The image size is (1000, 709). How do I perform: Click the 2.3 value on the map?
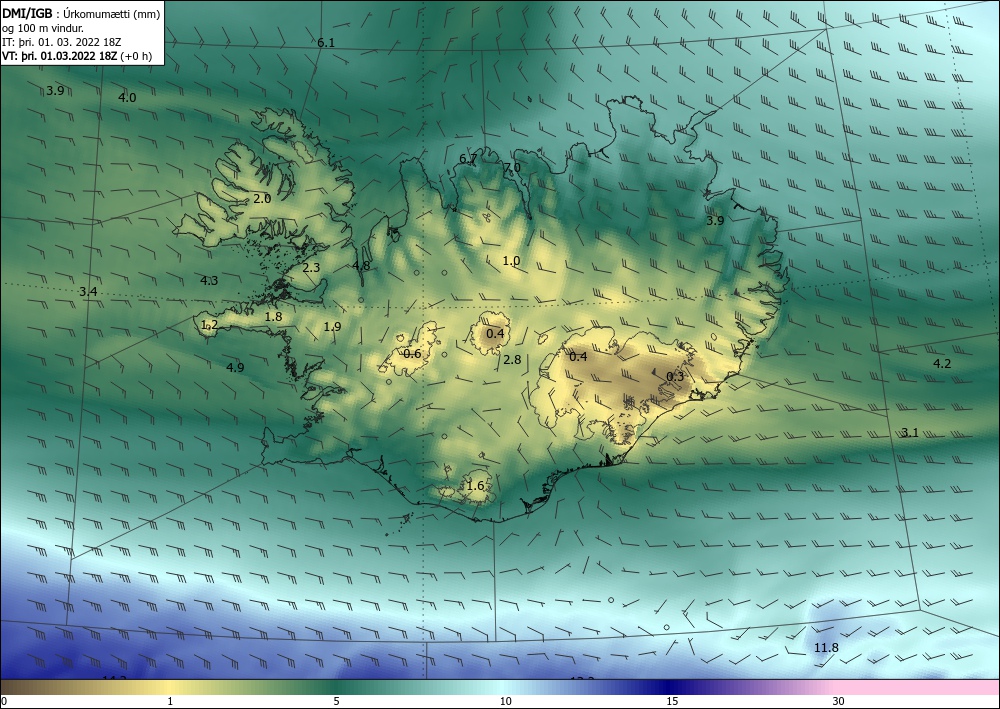[311, 268]
